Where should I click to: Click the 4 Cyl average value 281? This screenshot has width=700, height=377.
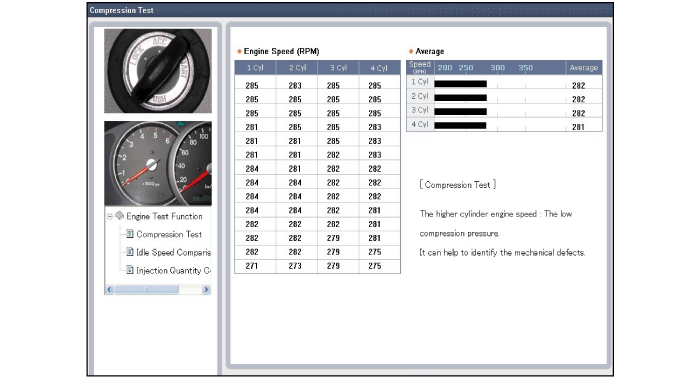point(578,127)
